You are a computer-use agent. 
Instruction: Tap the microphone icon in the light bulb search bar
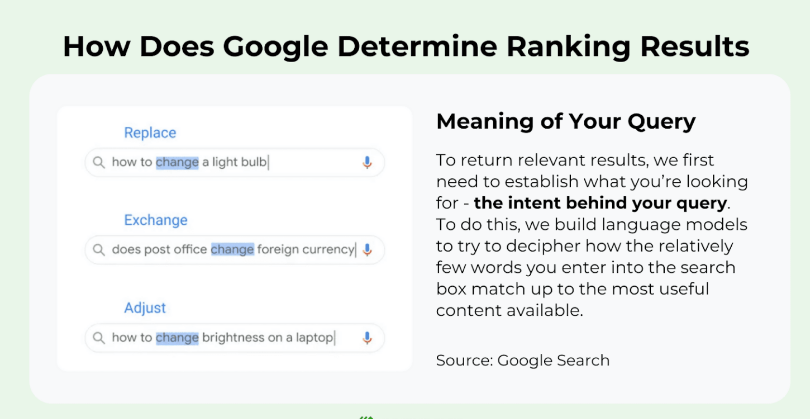367,162
